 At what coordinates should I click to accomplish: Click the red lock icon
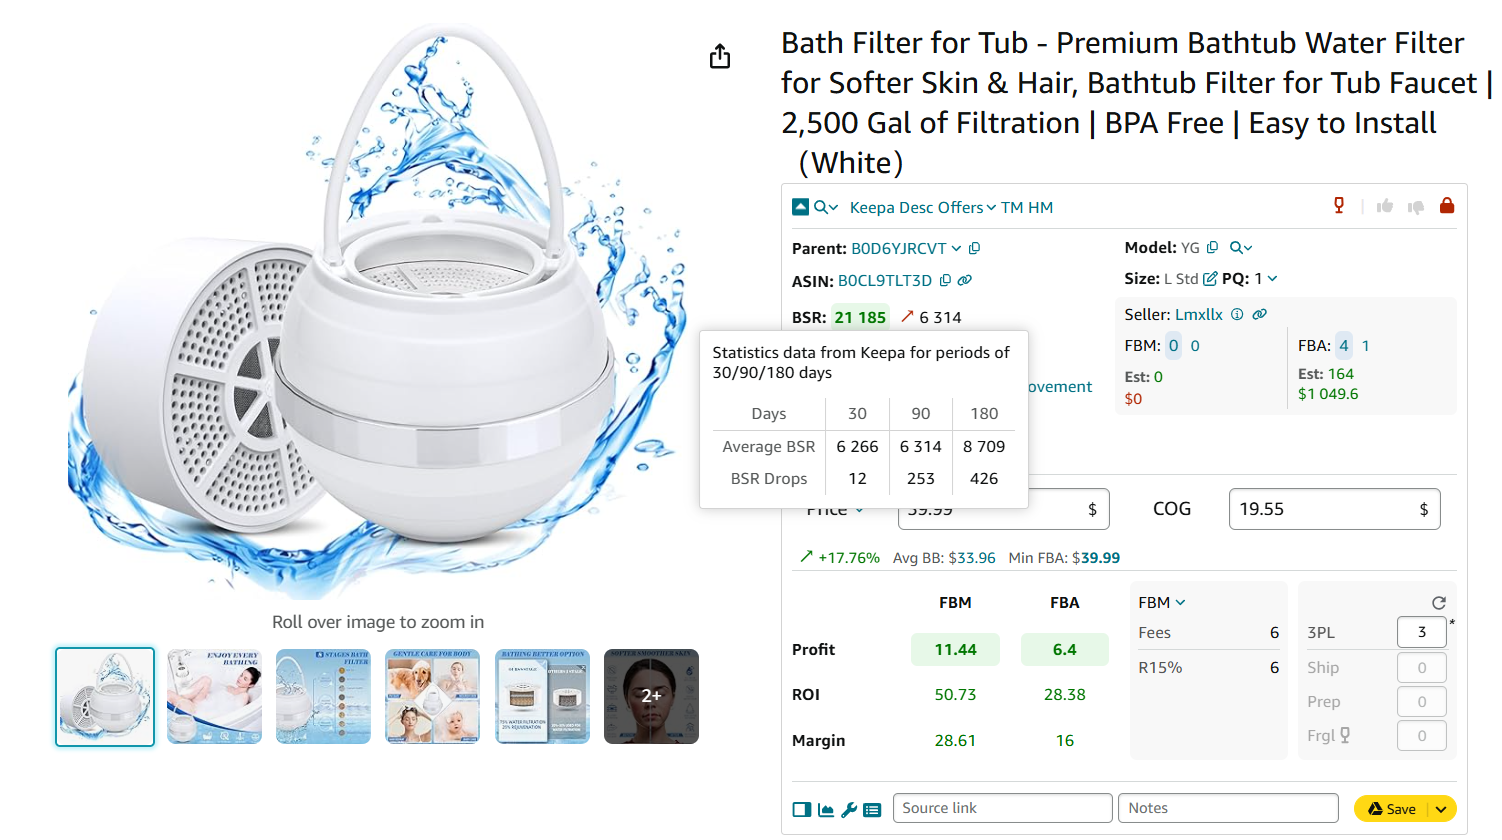pyautogui.click(x=1446, y=206)
